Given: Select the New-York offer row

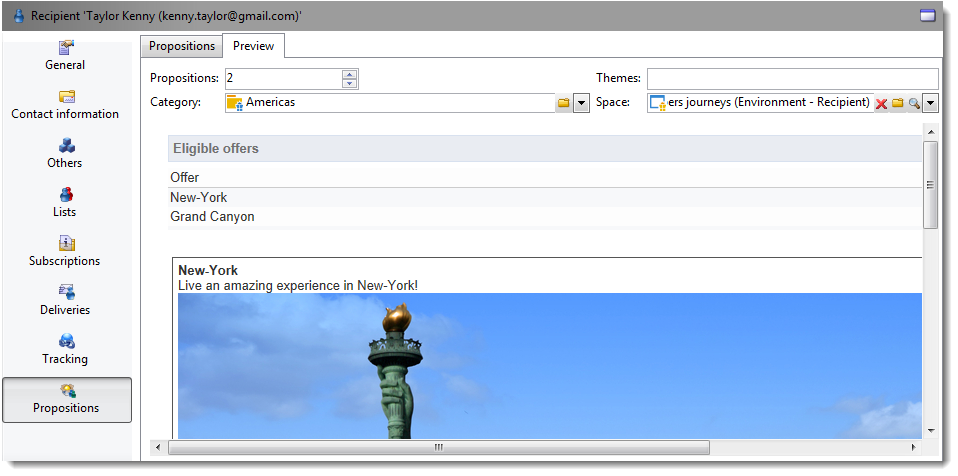Looking at the screenshot, I should tap(545, 197).
